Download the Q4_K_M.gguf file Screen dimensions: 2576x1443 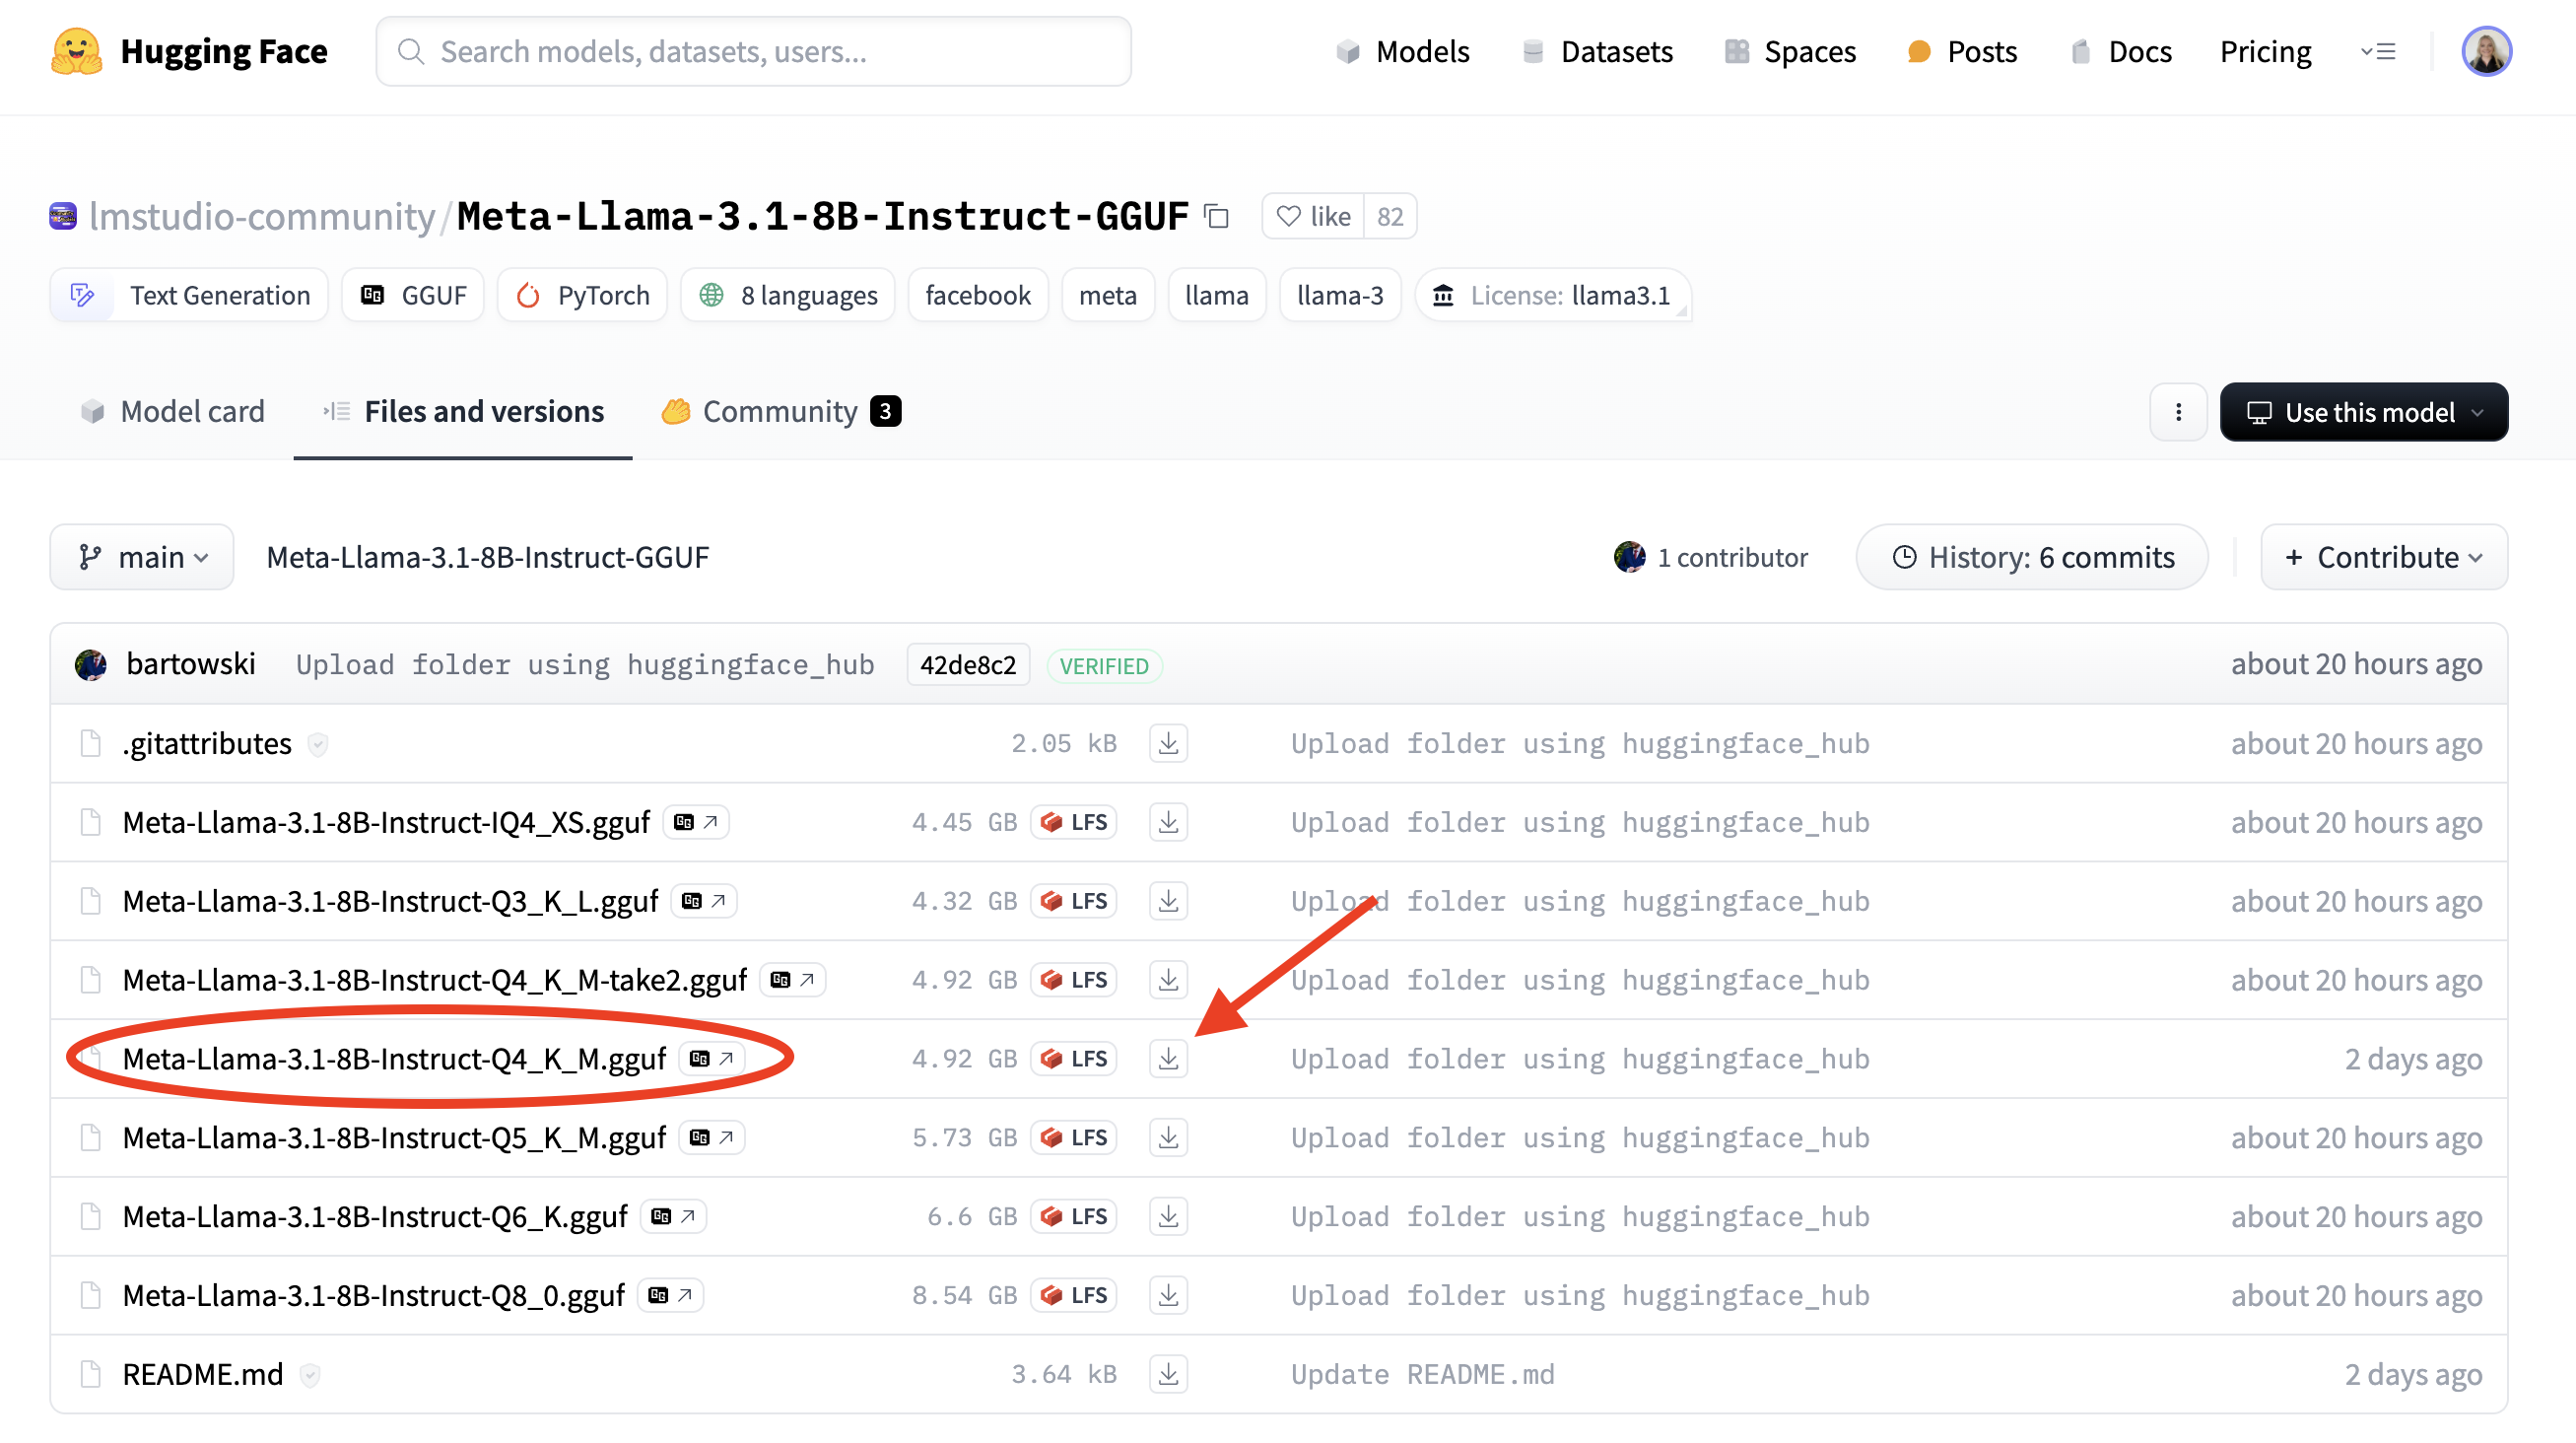tap(1168, 1060)
